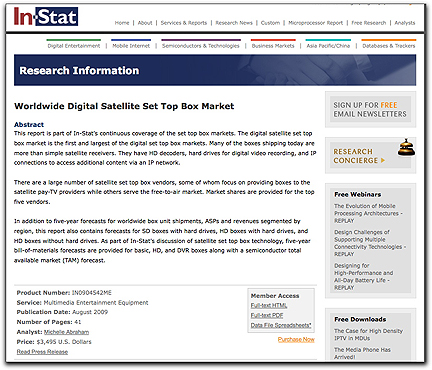Screen dimensions: 432x370
Task: Go to the Analysts page
Action: coord(405,23)
